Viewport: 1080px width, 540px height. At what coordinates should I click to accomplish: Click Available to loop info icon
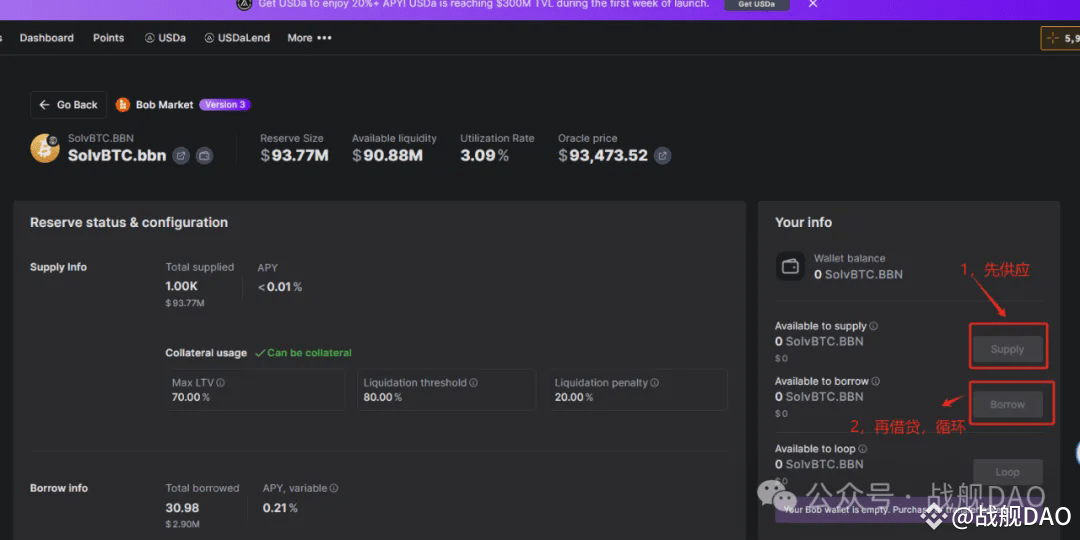(x=862, y=449)
